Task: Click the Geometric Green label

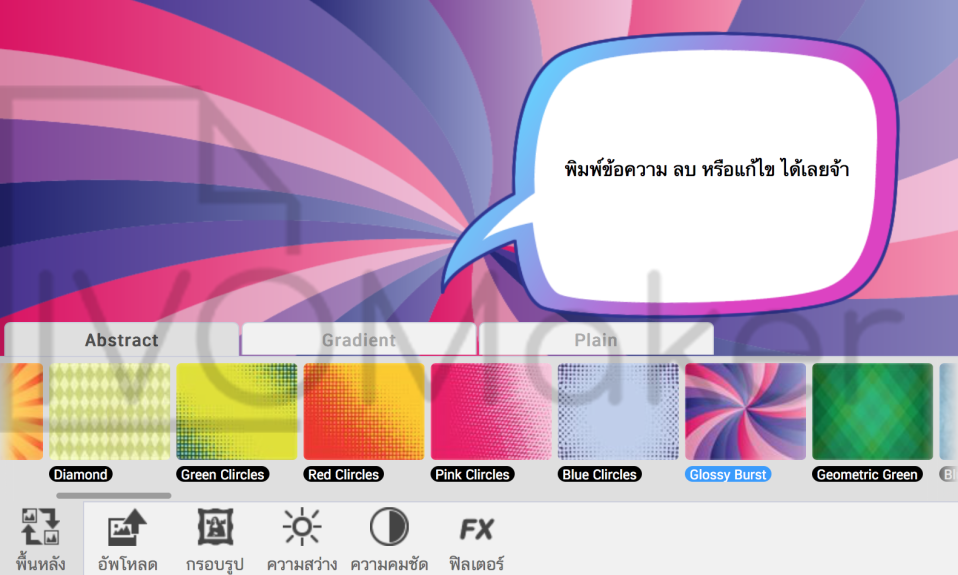Action: [x=867, y=474]
